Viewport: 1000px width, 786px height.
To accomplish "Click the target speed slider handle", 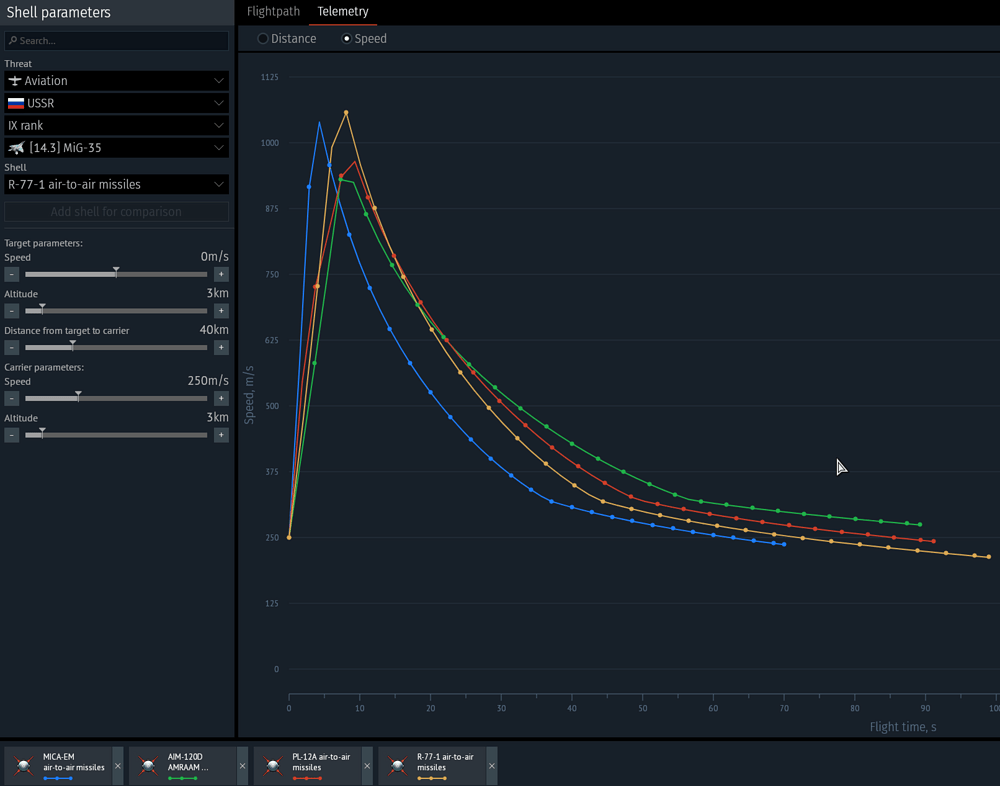I will [116, 272].
